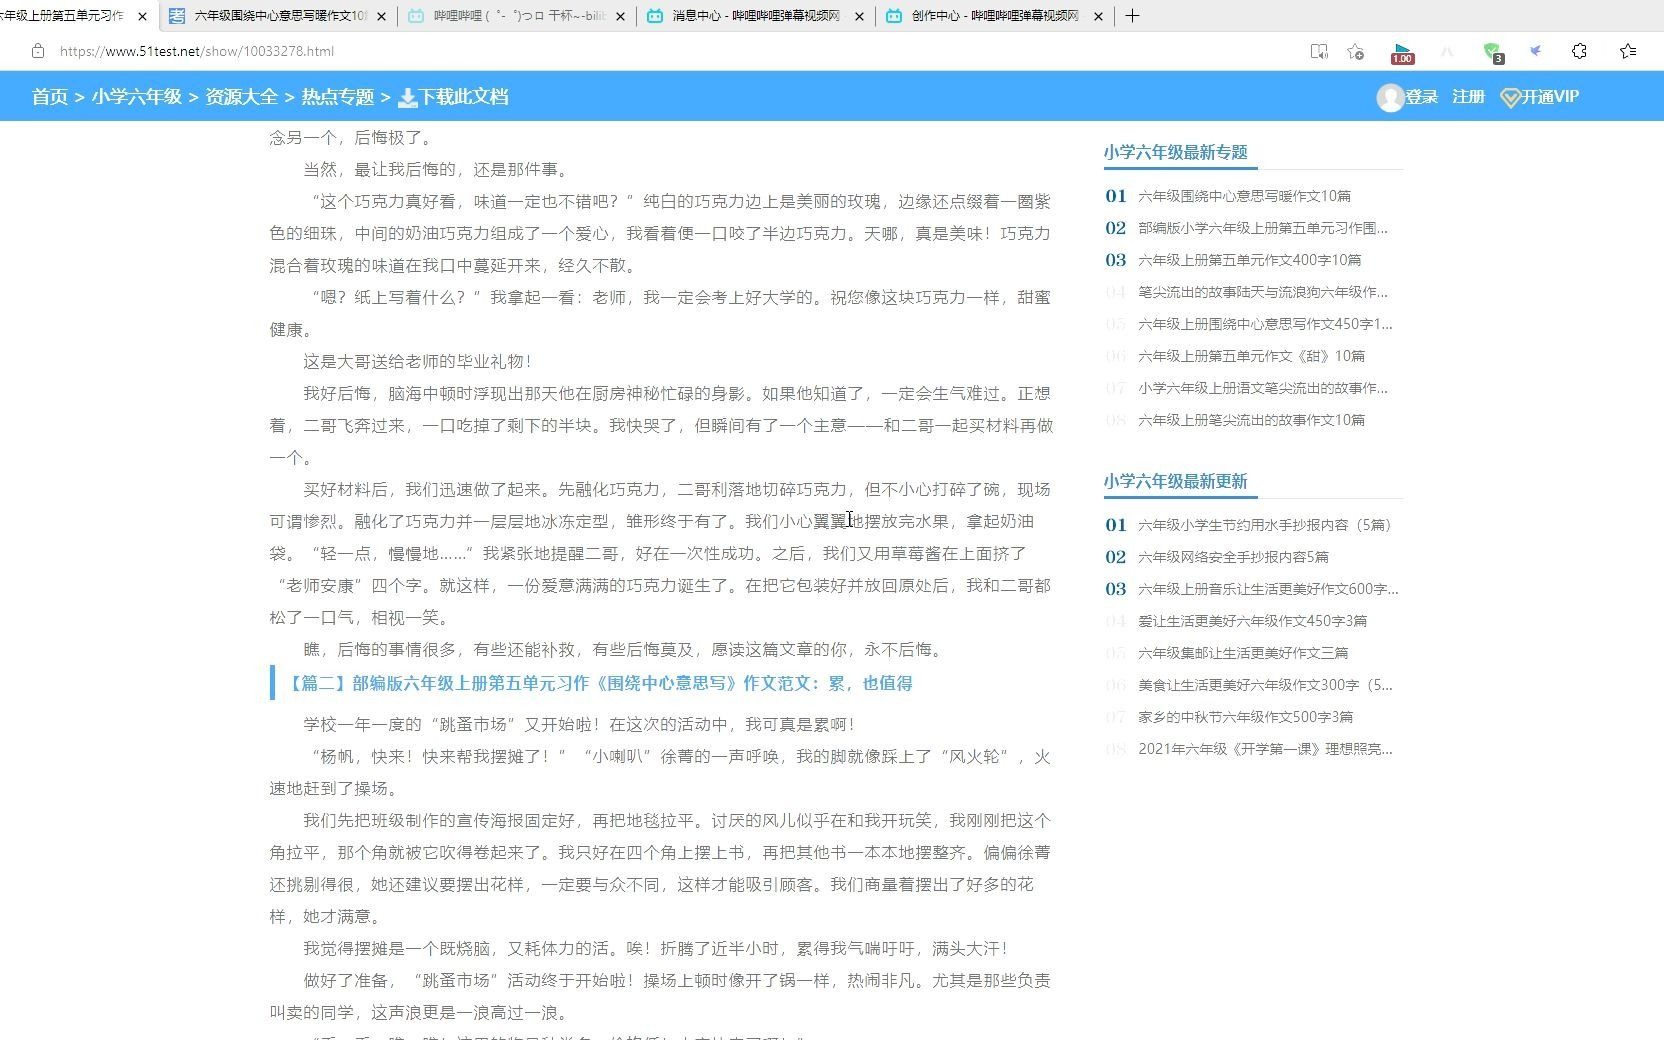Open 六年级上册第五单元作文400字10篇 link
Image resolution: width=1664 pixels, height=1040 pixels.
click(1249, 260)
